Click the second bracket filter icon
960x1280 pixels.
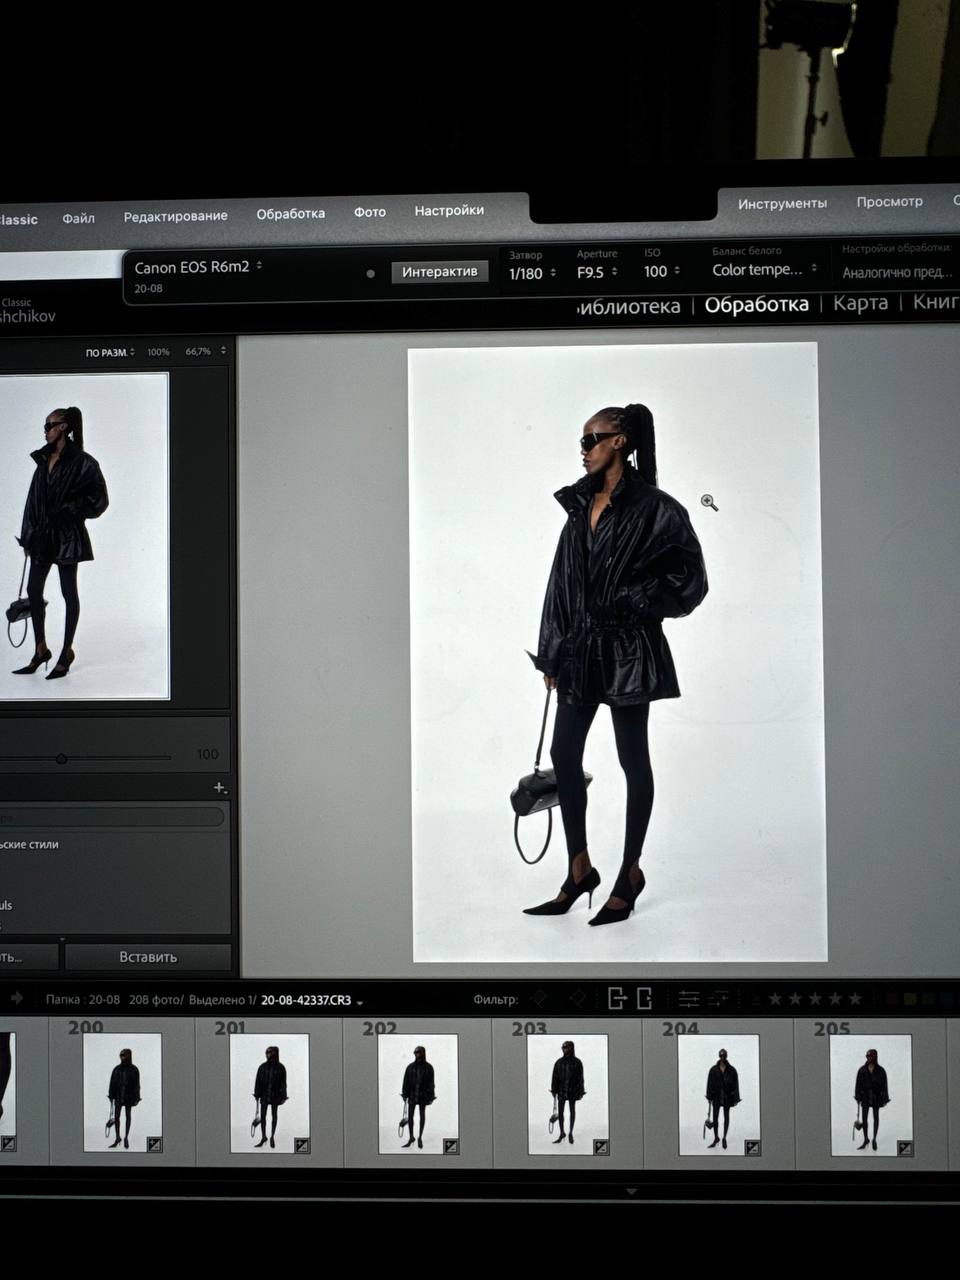coord(645,998)
